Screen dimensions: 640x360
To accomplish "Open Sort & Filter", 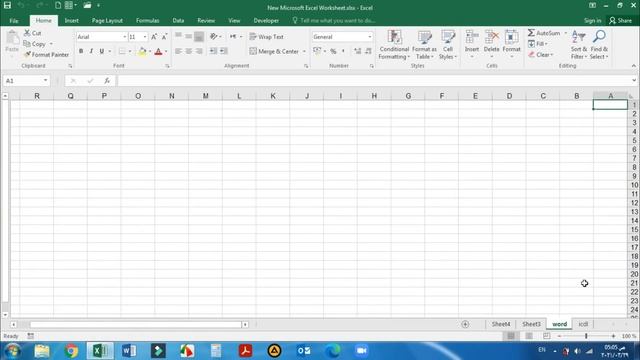I will point(578,44).
